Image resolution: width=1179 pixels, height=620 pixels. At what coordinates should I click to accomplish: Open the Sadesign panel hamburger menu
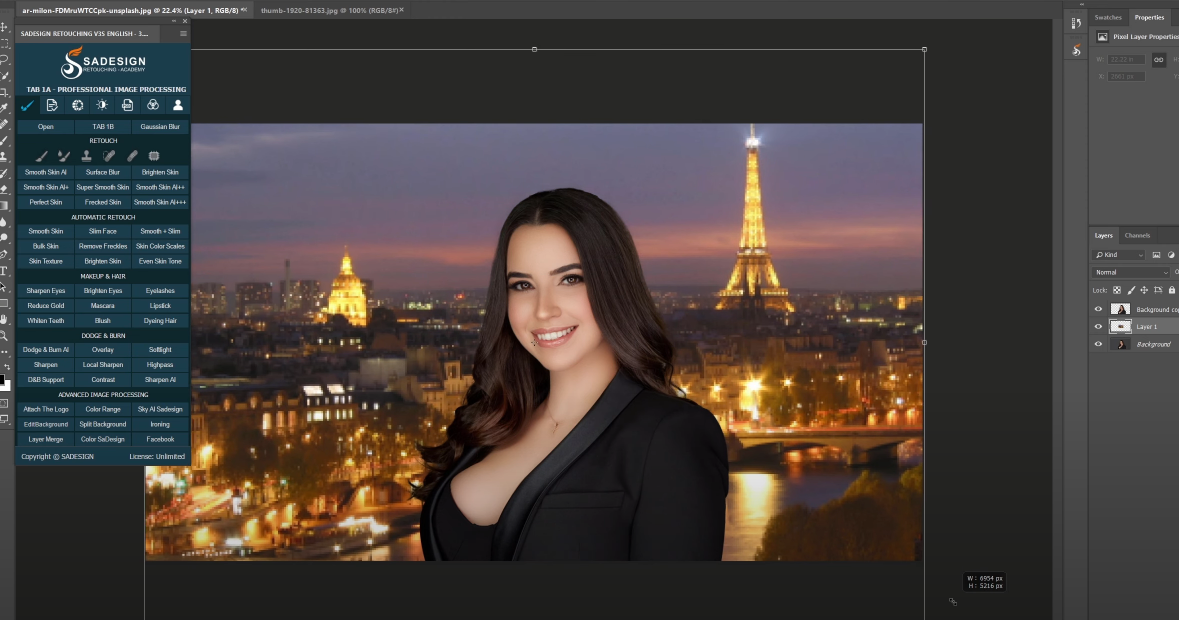[183, 34]
